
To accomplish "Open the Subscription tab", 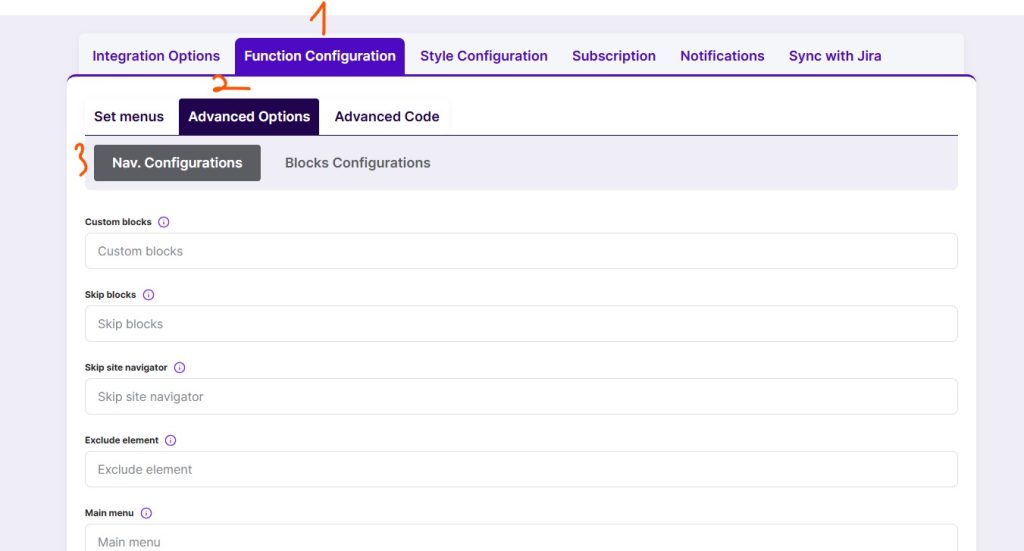I will click(614, 56).
